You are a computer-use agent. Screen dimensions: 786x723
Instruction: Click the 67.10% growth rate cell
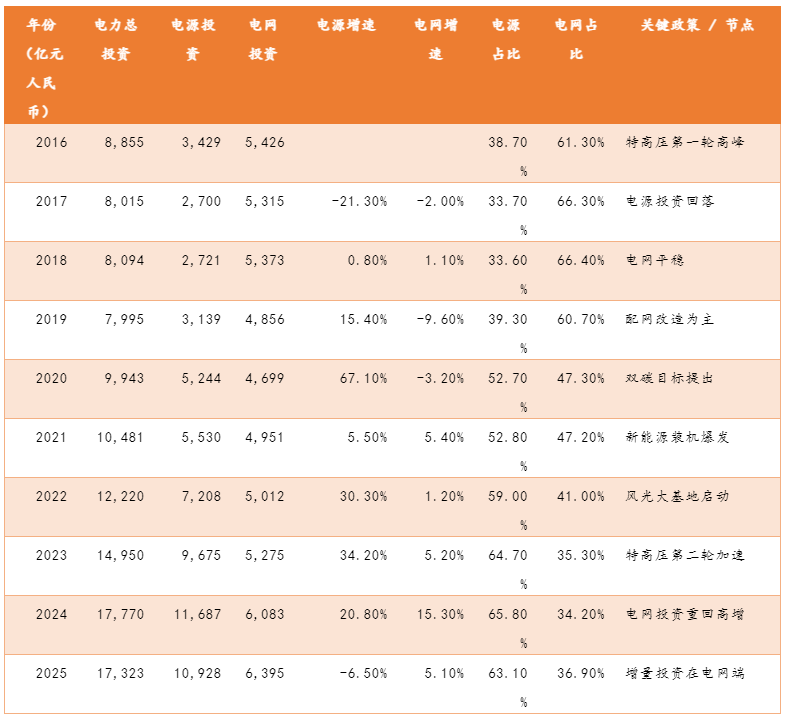[x=358, y=379]
